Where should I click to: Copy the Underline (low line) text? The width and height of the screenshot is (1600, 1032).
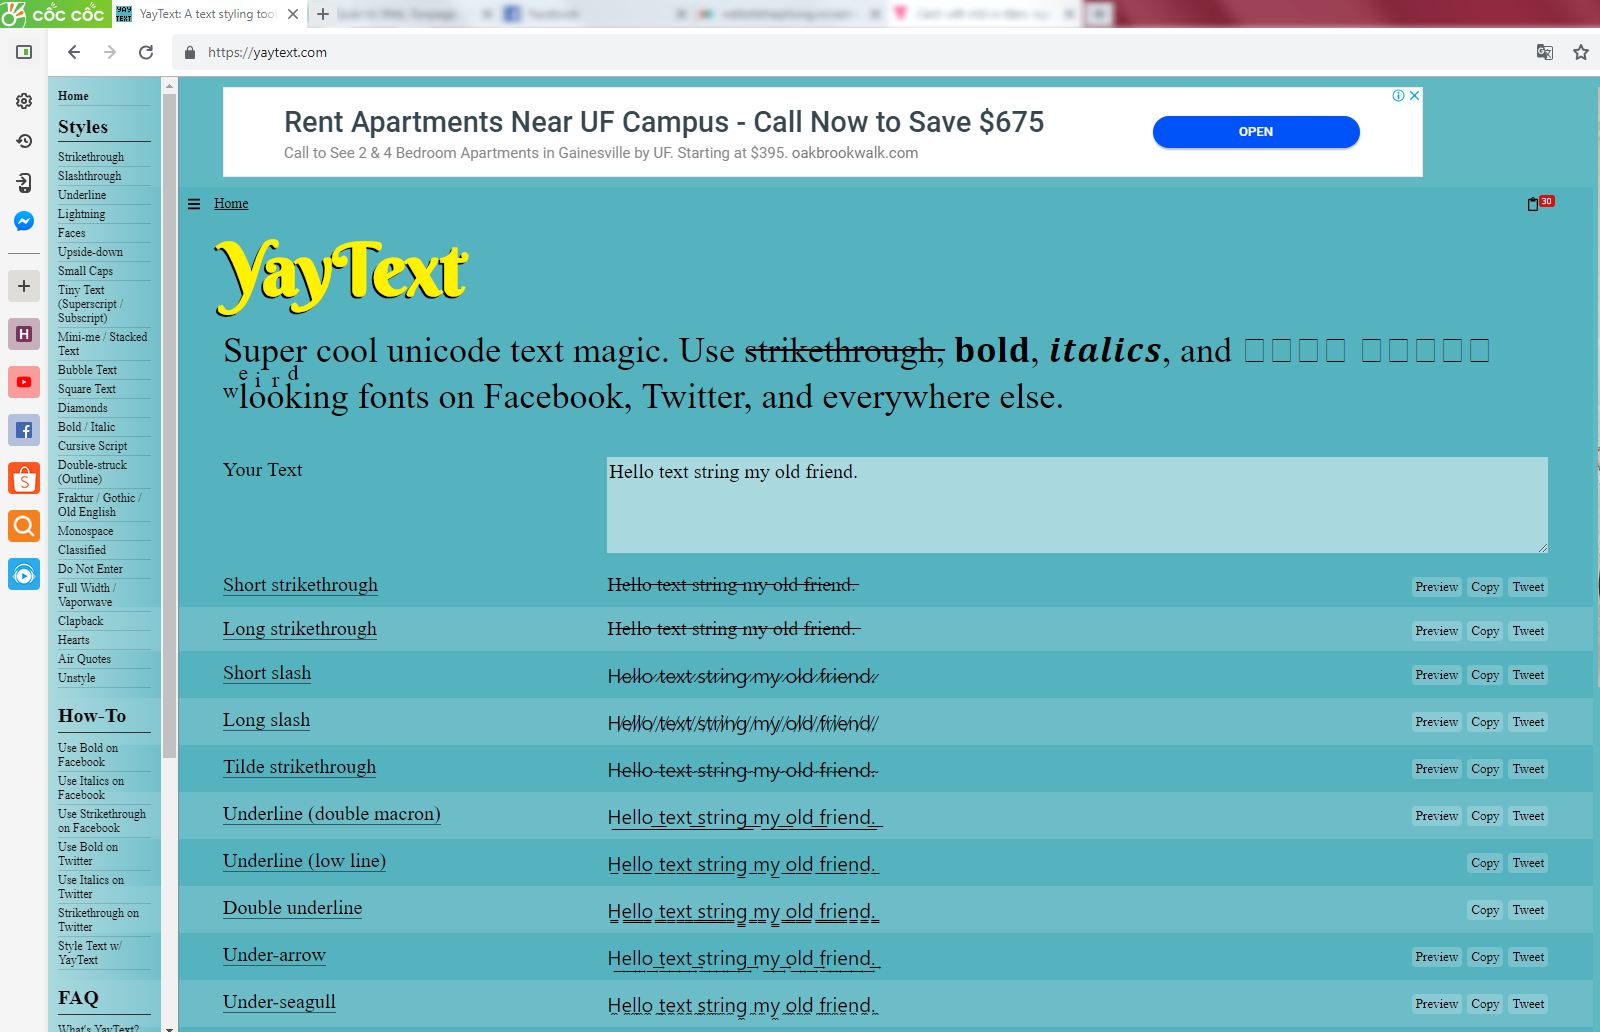click(x=1485, y=863)
